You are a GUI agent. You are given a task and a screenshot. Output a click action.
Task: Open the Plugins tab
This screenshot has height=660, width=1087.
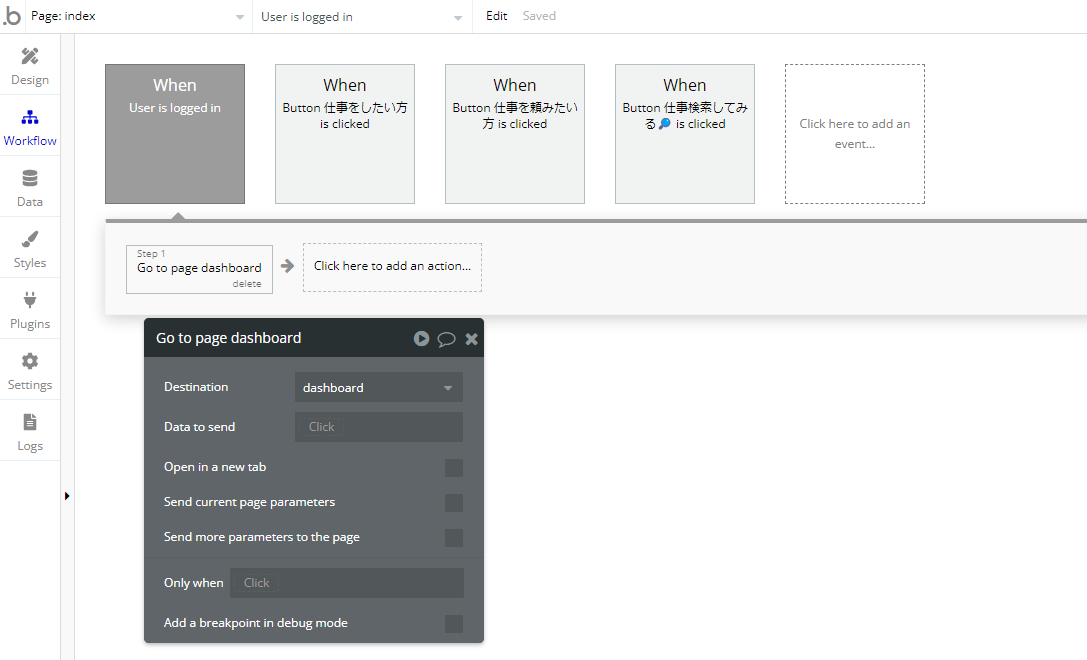tap(30, 311)
